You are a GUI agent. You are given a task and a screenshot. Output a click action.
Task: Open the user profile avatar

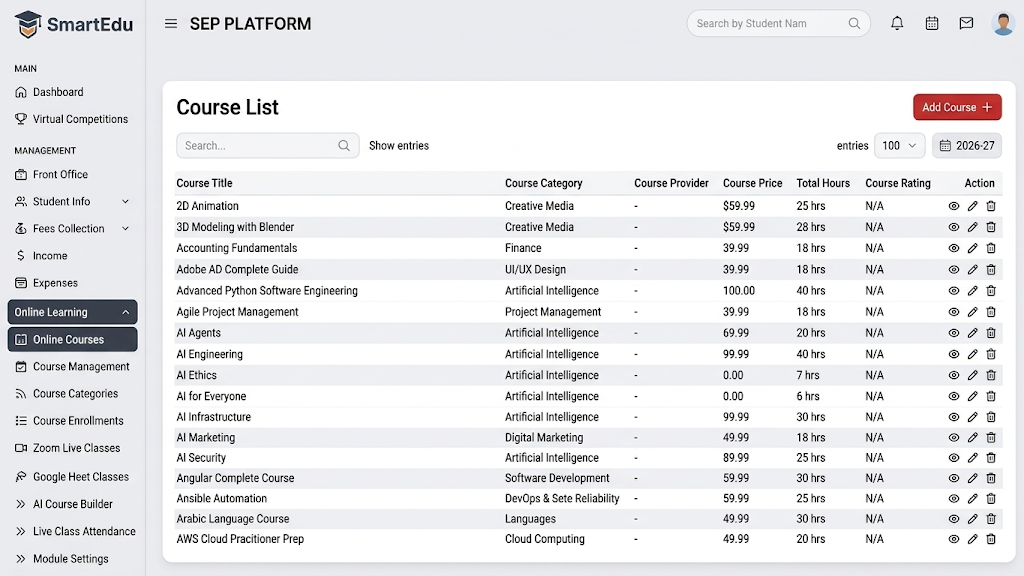click(x=1002, y=24)
